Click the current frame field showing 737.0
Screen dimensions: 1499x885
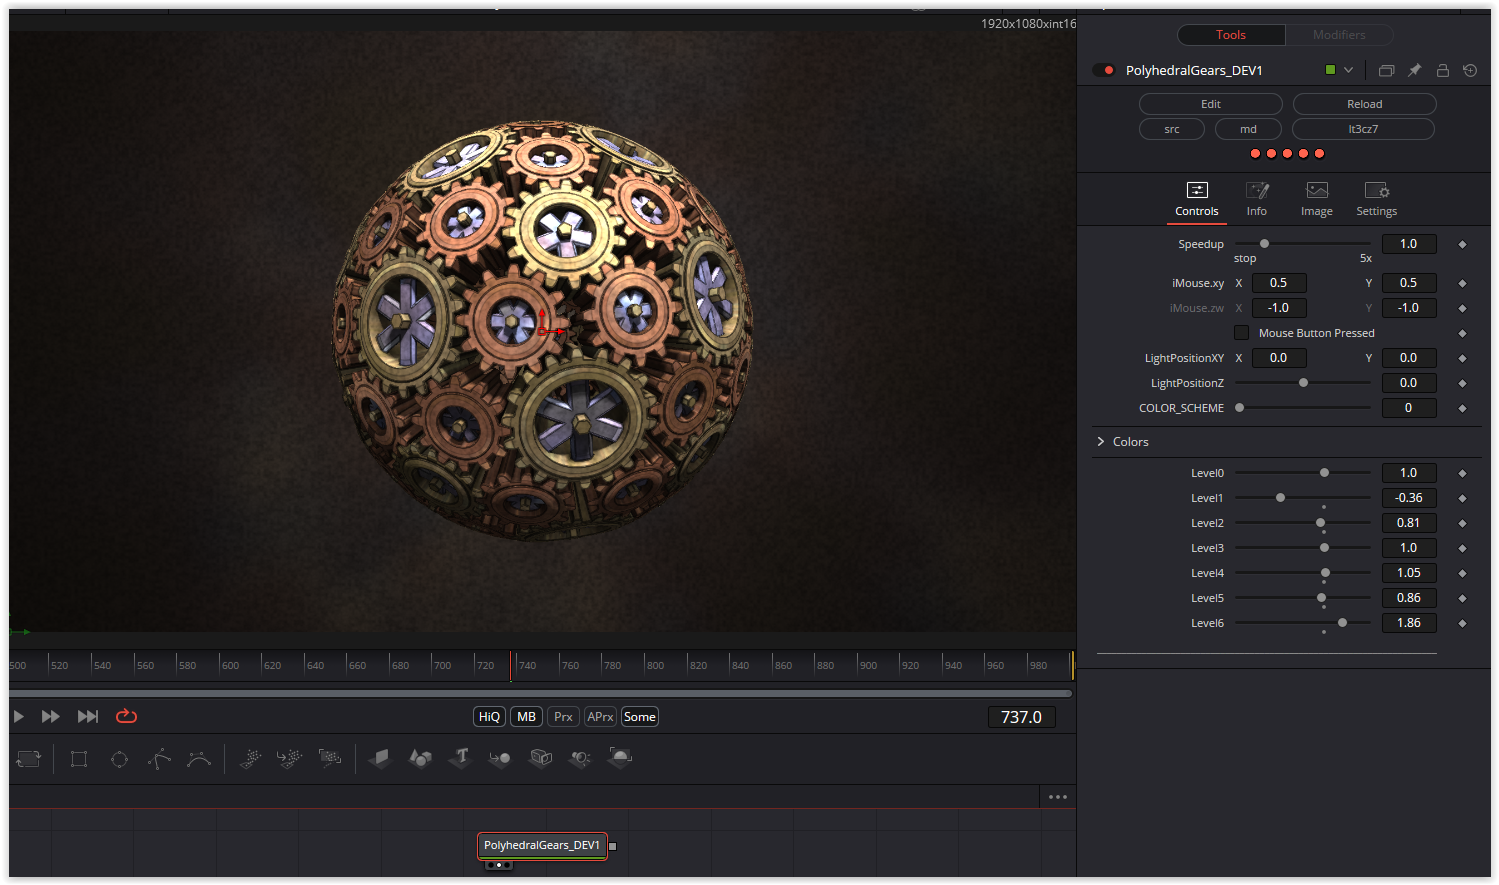pos(1021,717)
